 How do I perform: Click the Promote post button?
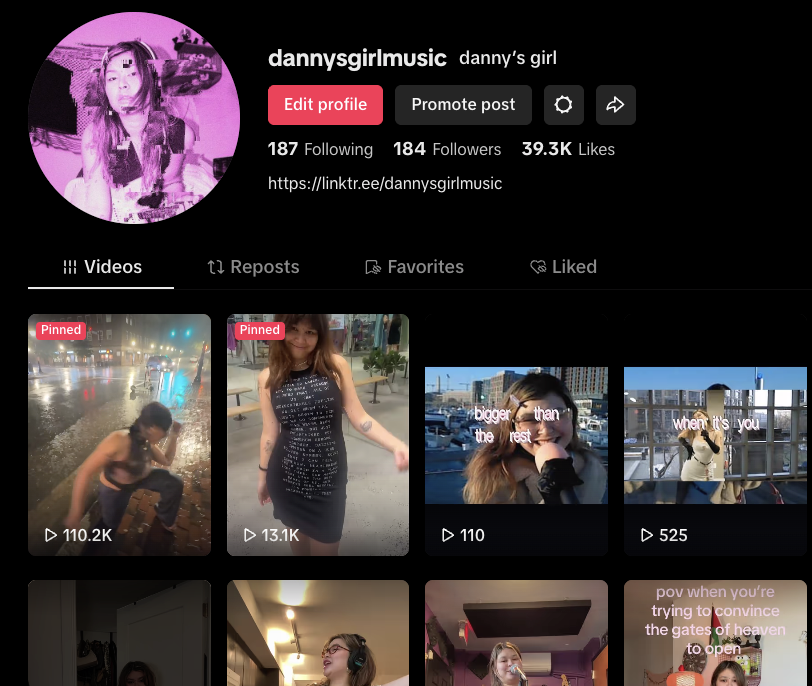[463, 104]
